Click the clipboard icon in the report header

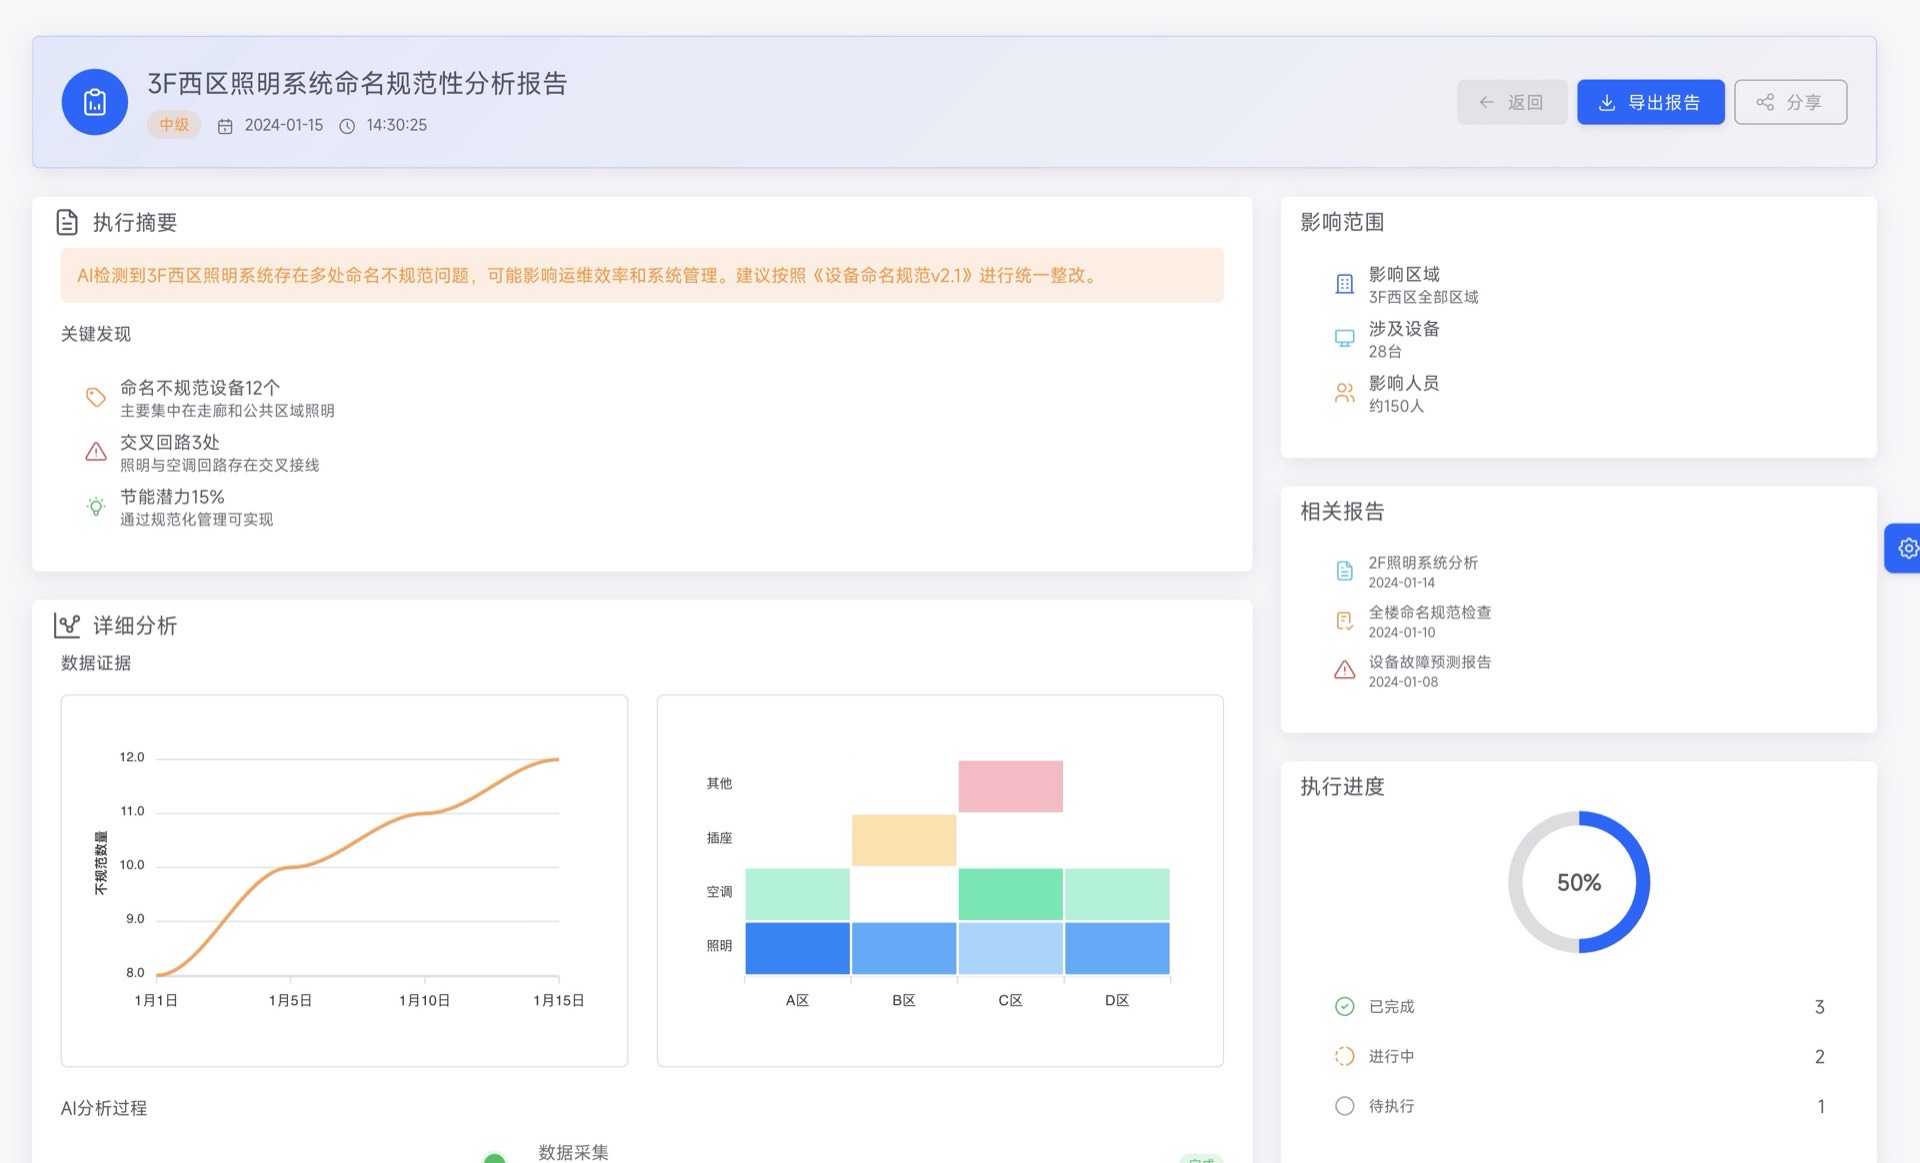coord(94,101)
